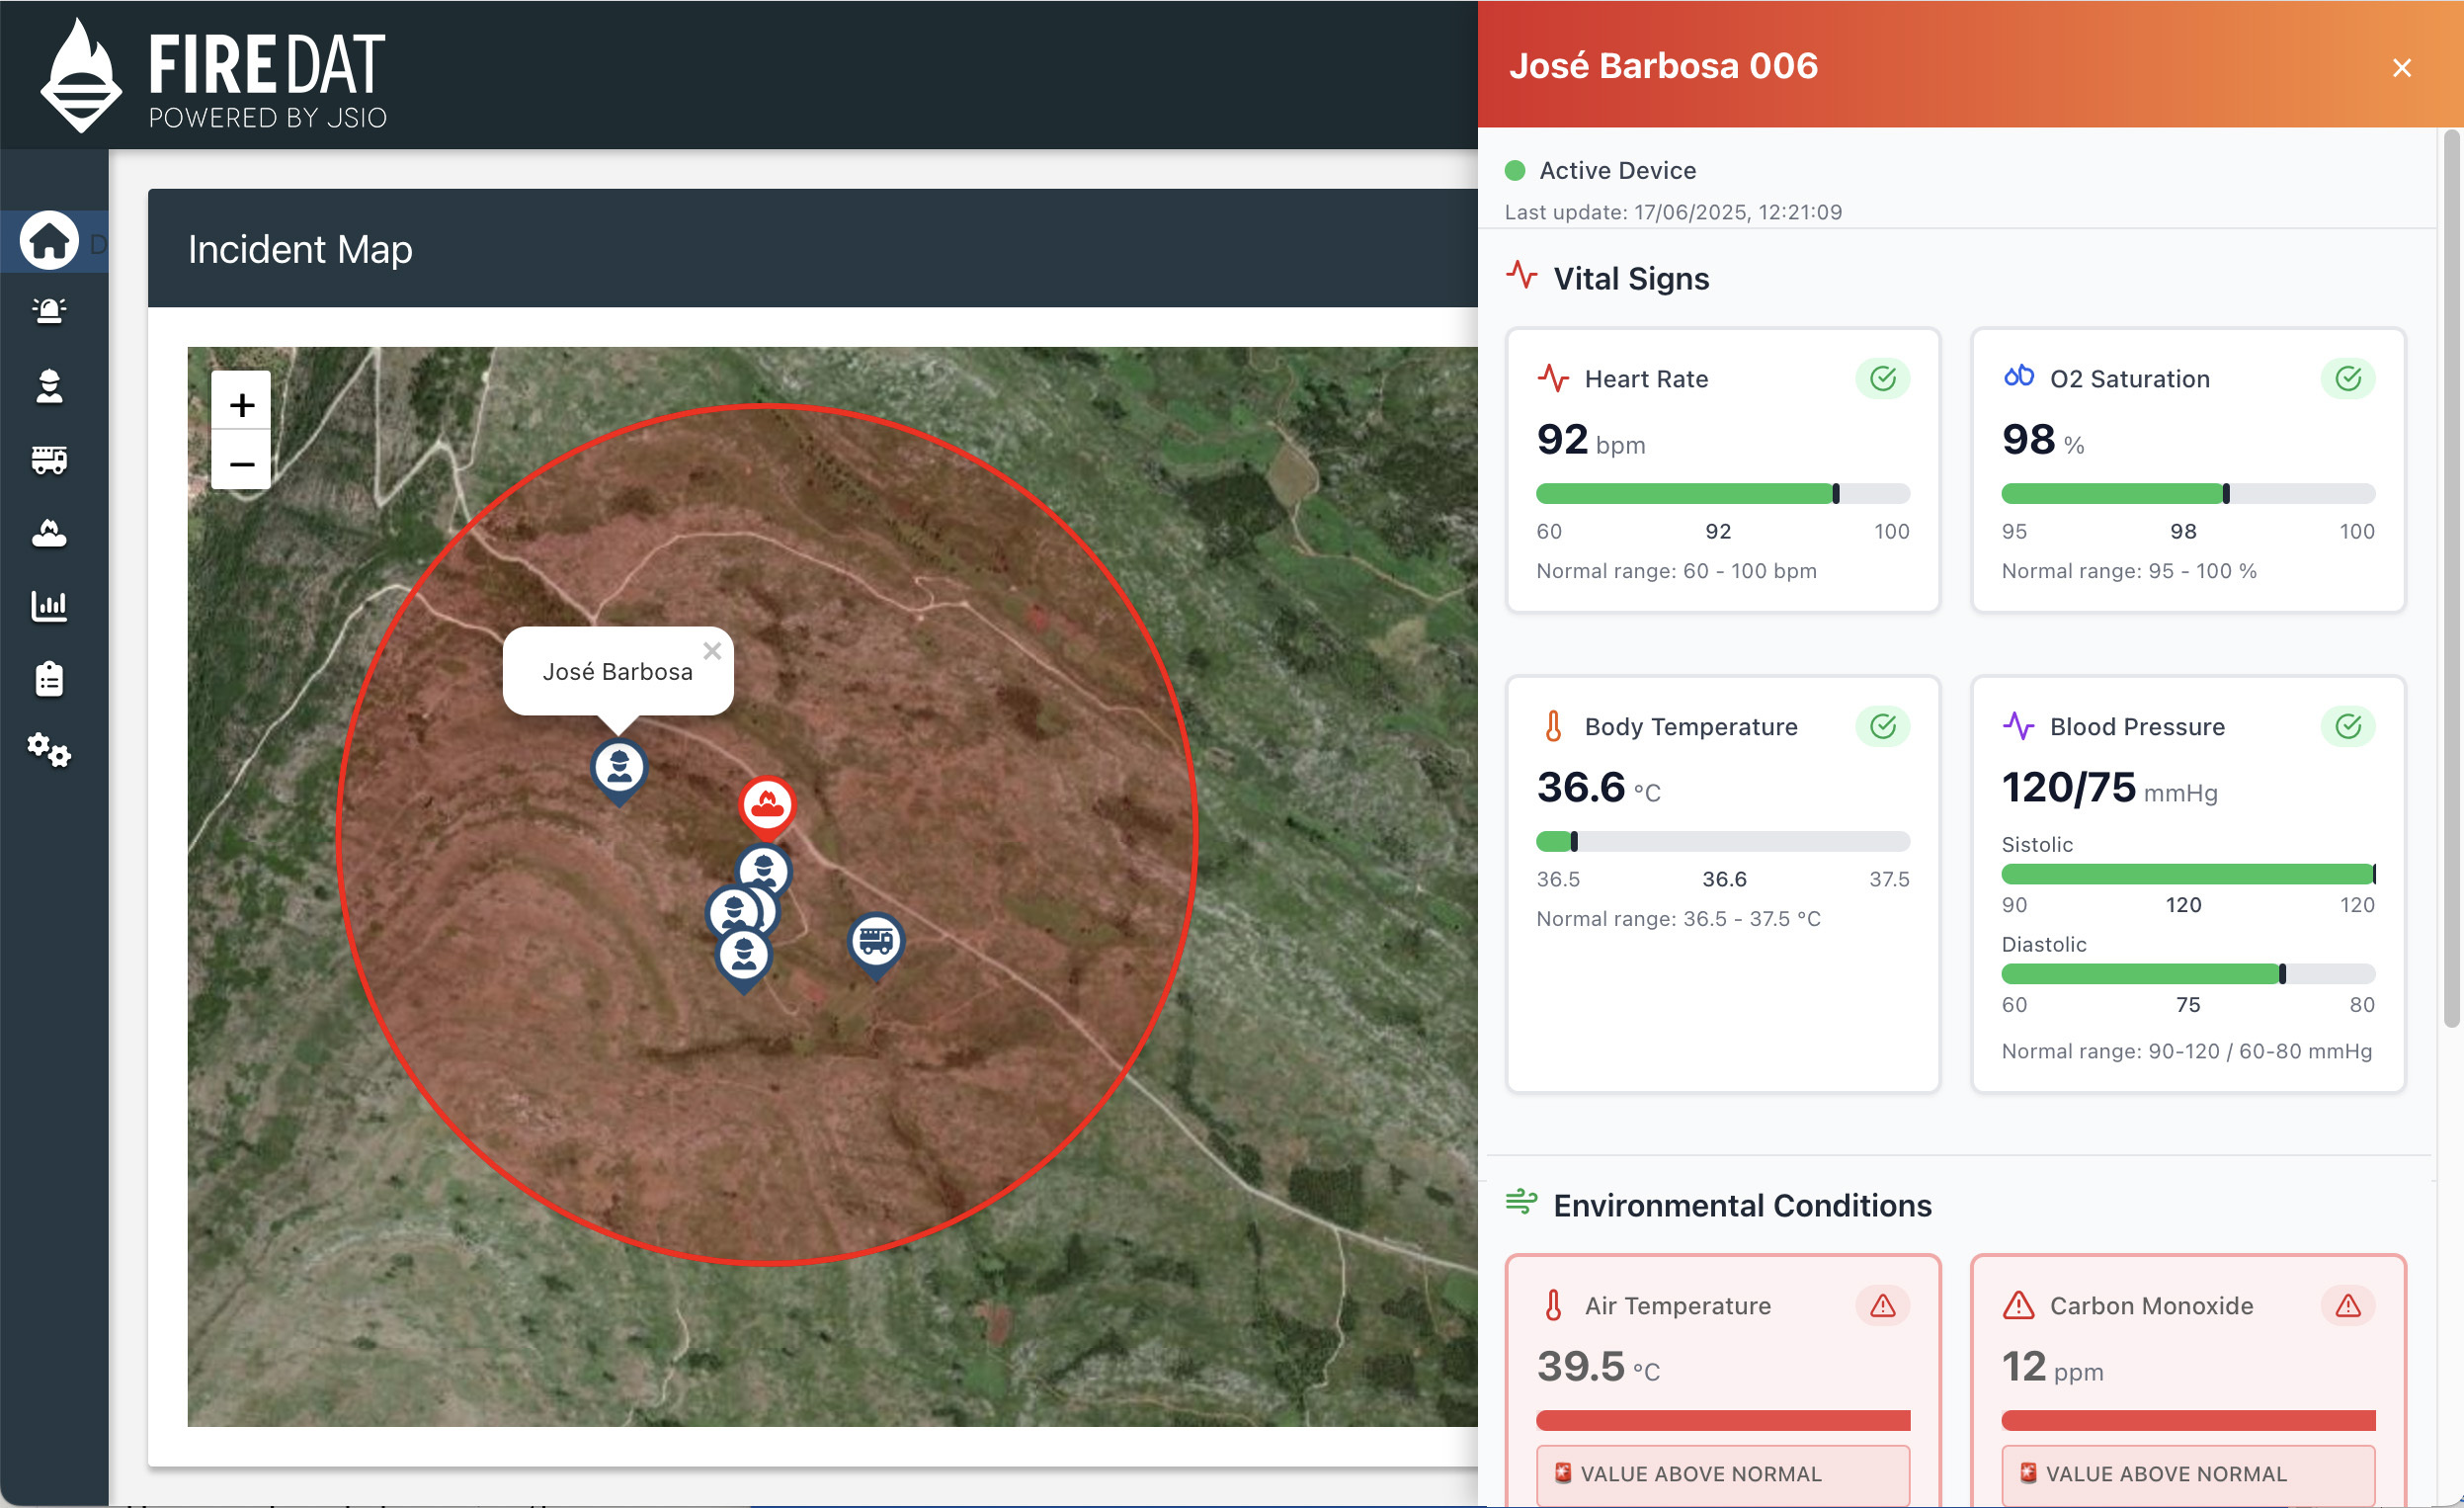Image resolution: width=2464 pixels, height=1508 pixels.
Task: Open the settings gears sidebar icon
Action: click(49, 750)
